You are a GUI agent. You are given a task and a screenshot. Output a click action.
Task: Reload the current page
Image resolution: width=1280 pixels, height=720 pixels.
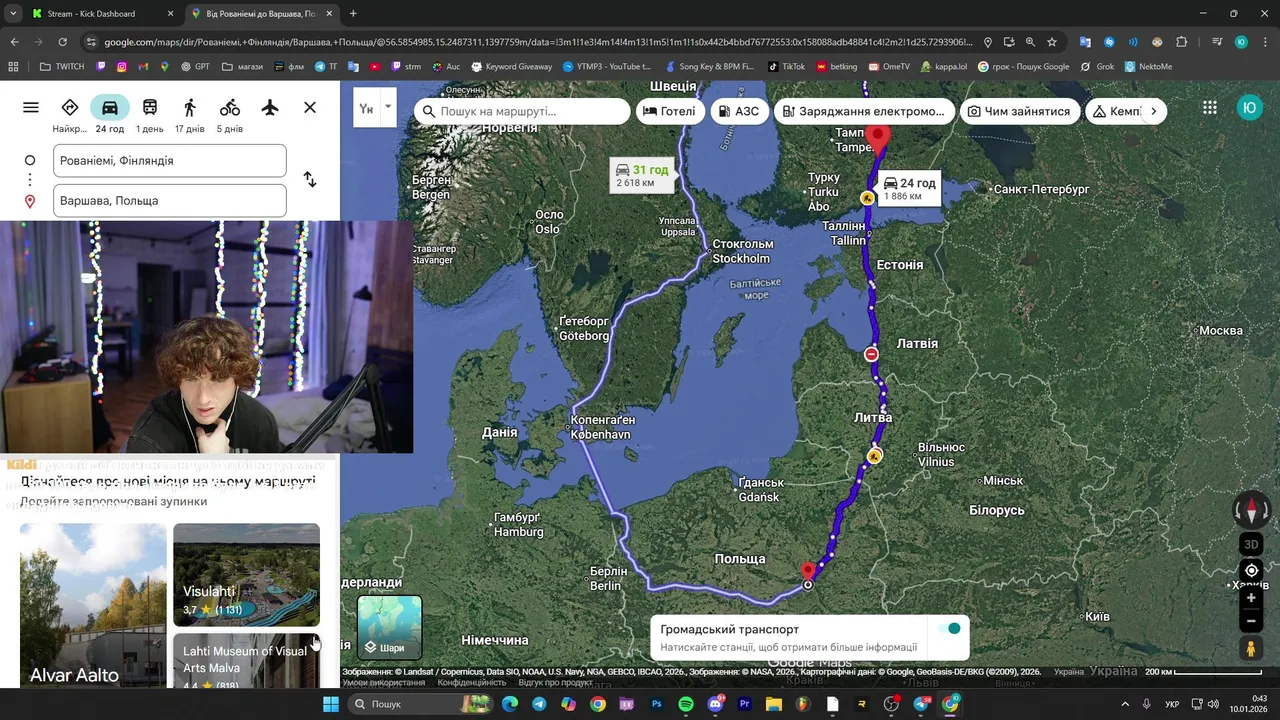tap(62, 42)
